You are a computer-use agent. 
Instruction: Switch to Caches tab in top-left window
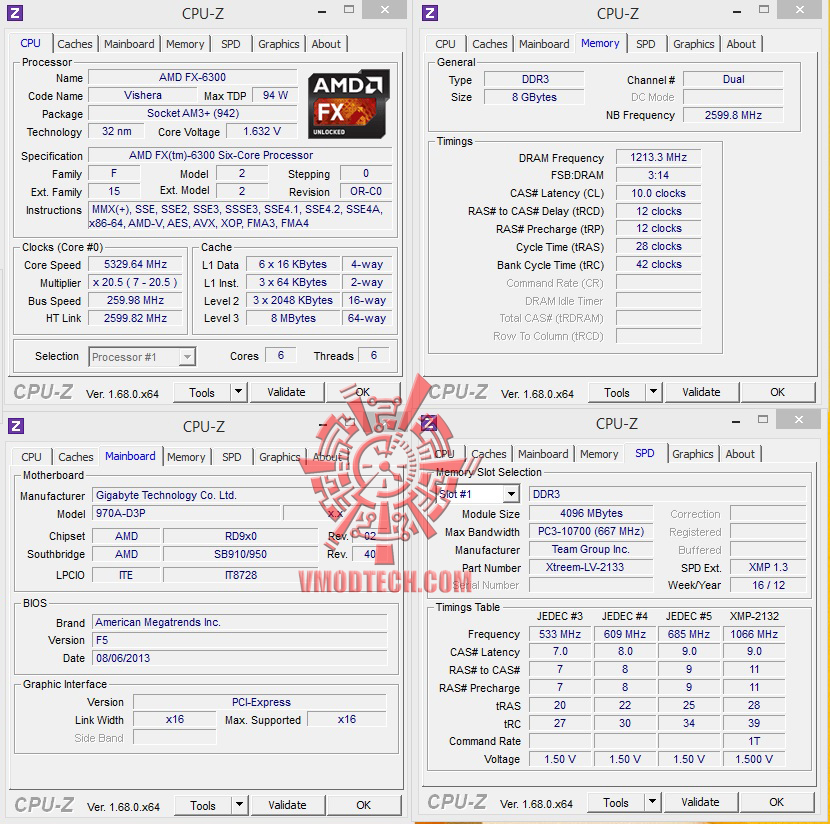pyautogui.click(x=75, y=44)
